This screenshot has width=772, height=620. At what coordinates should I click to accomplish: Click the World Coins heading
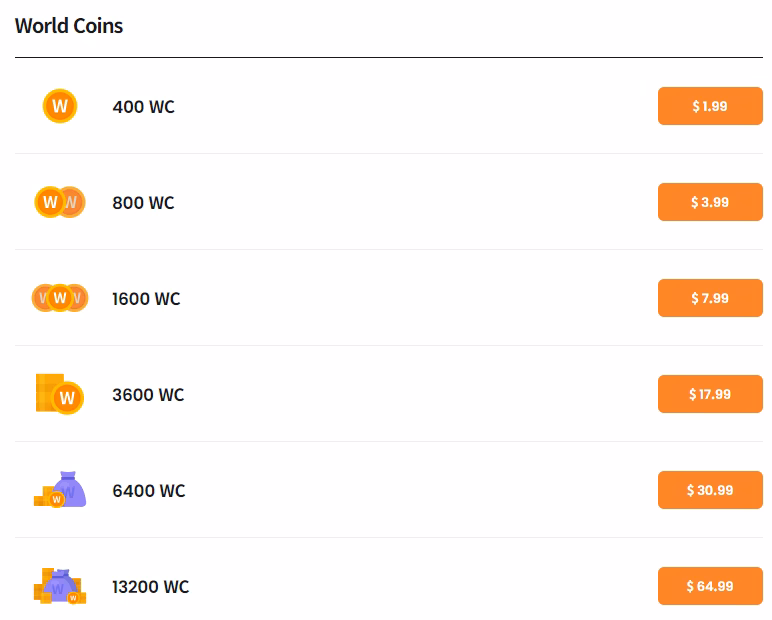[x=69, y=26]
